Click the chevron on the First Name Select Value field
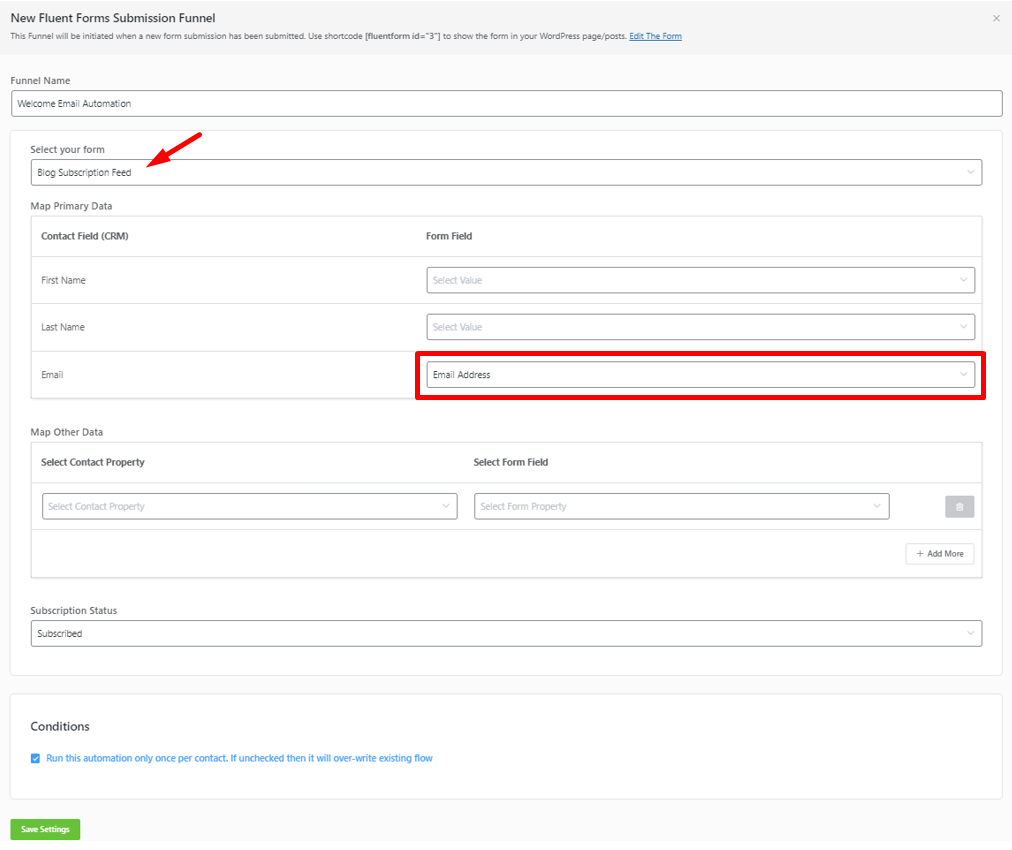Viewport: 1012px width, 850px height. tap(963, 280)
